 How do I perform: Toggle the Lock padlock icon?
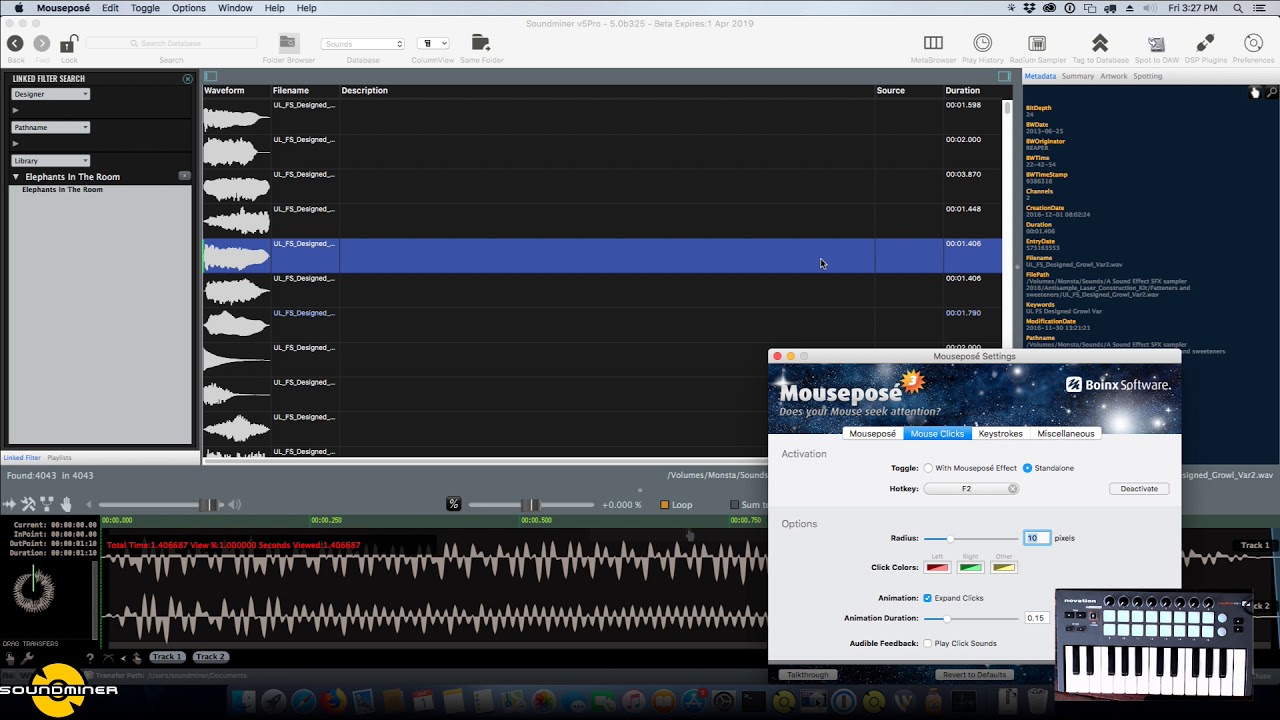click(68, 44)
